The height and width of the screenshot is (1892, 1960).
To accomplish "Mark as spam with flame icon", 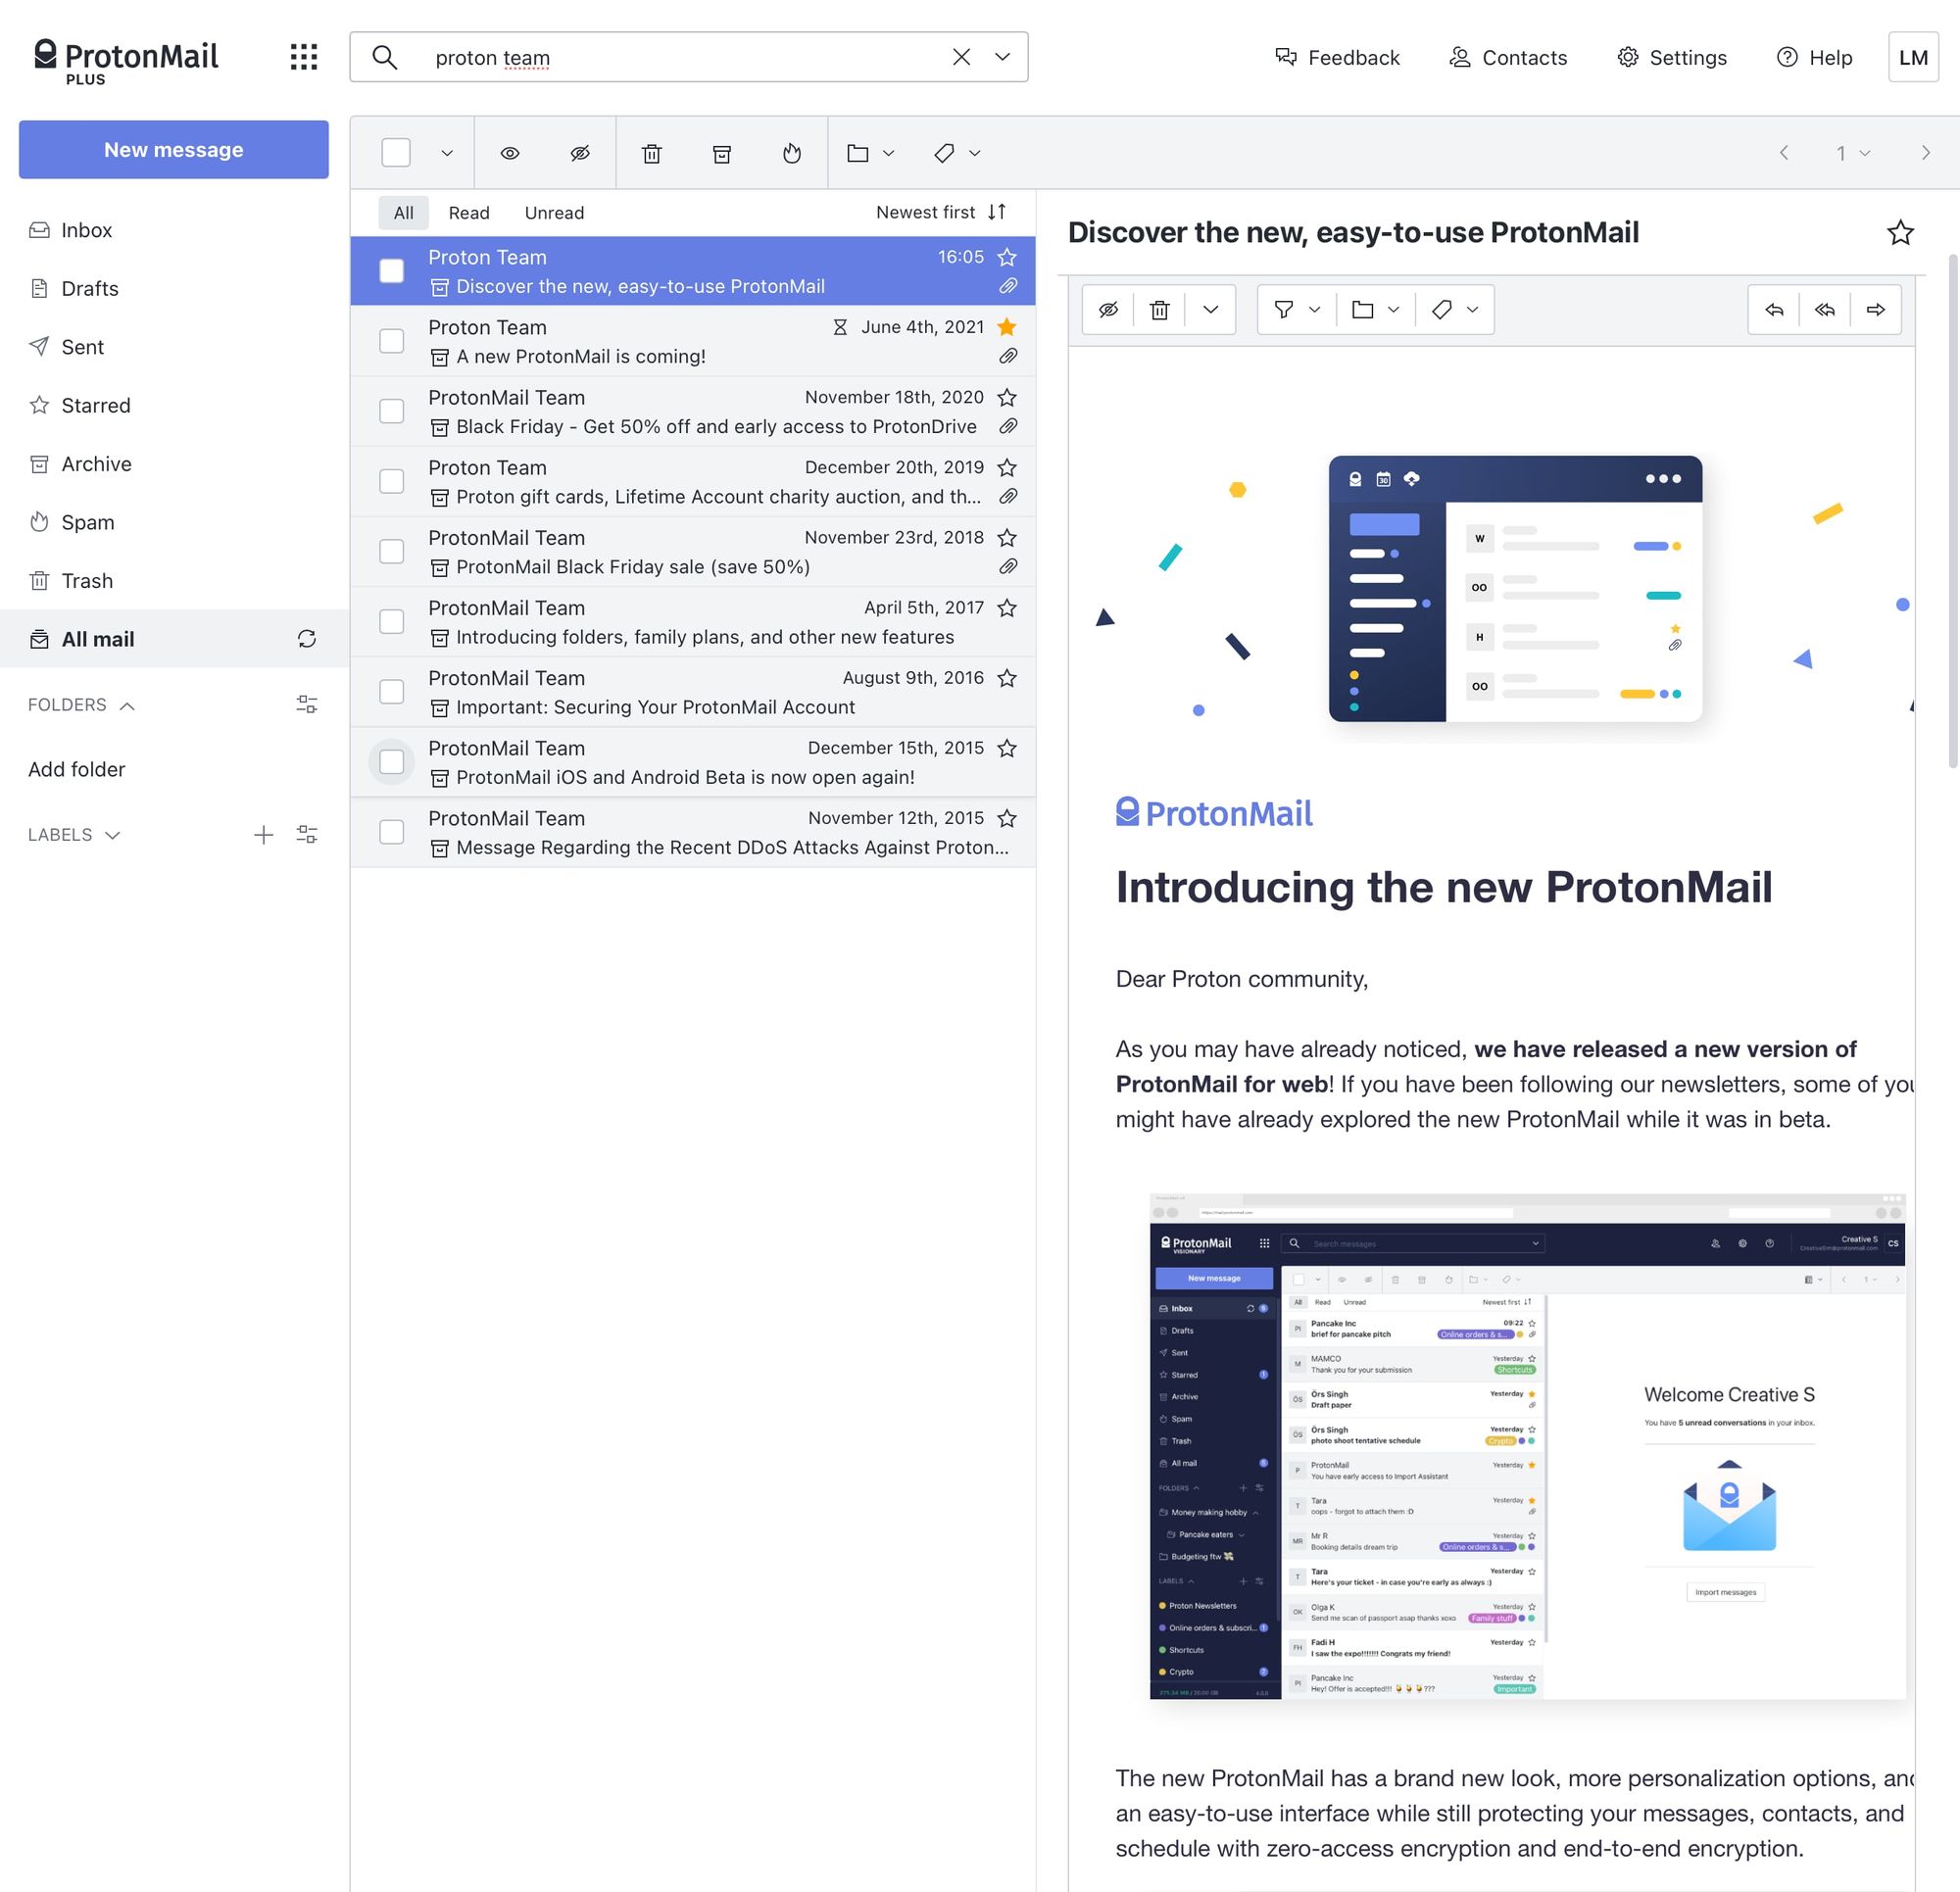I will click(x=792, y=153).
